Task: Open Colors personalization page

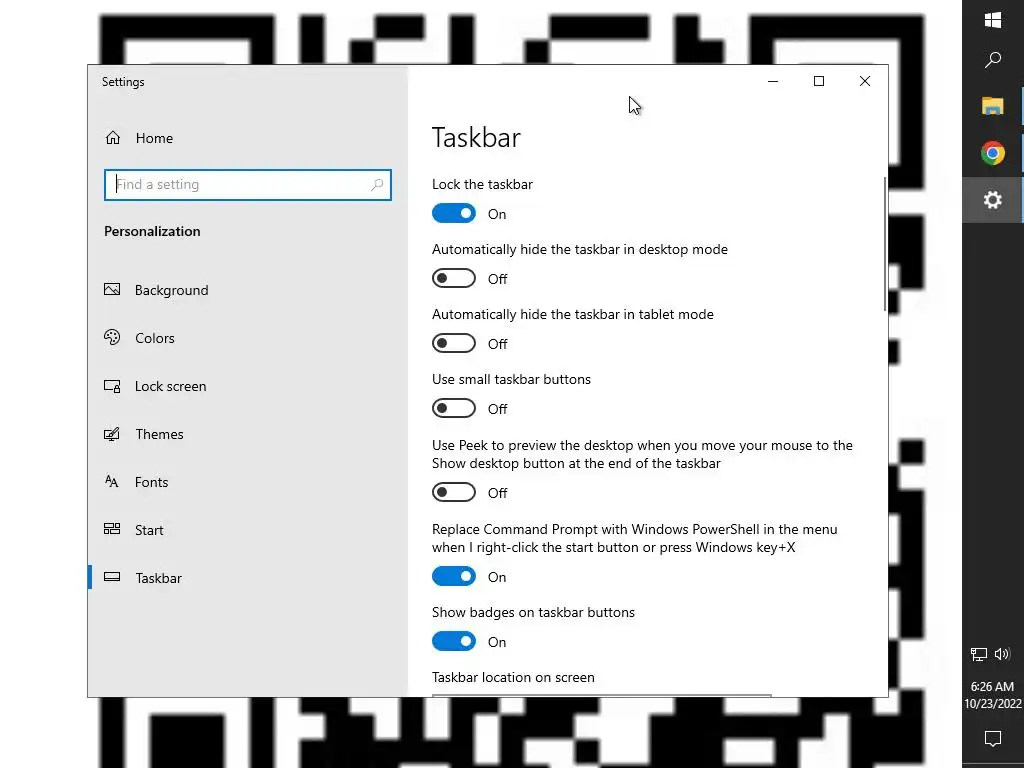Action: tap(248, 338)
